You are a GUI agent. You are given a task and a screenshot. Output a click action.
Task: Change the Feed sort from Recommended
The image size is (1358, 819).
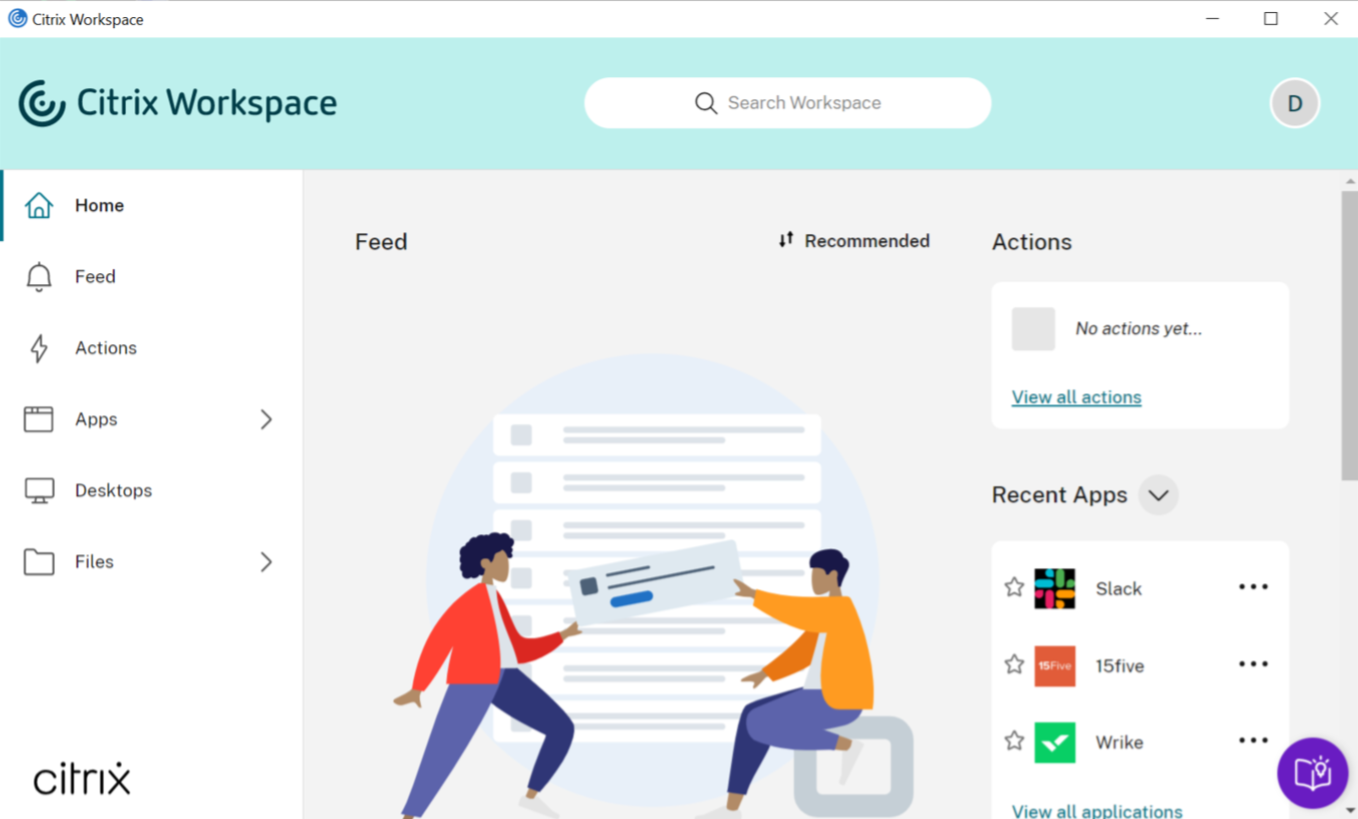coord(855,241)
